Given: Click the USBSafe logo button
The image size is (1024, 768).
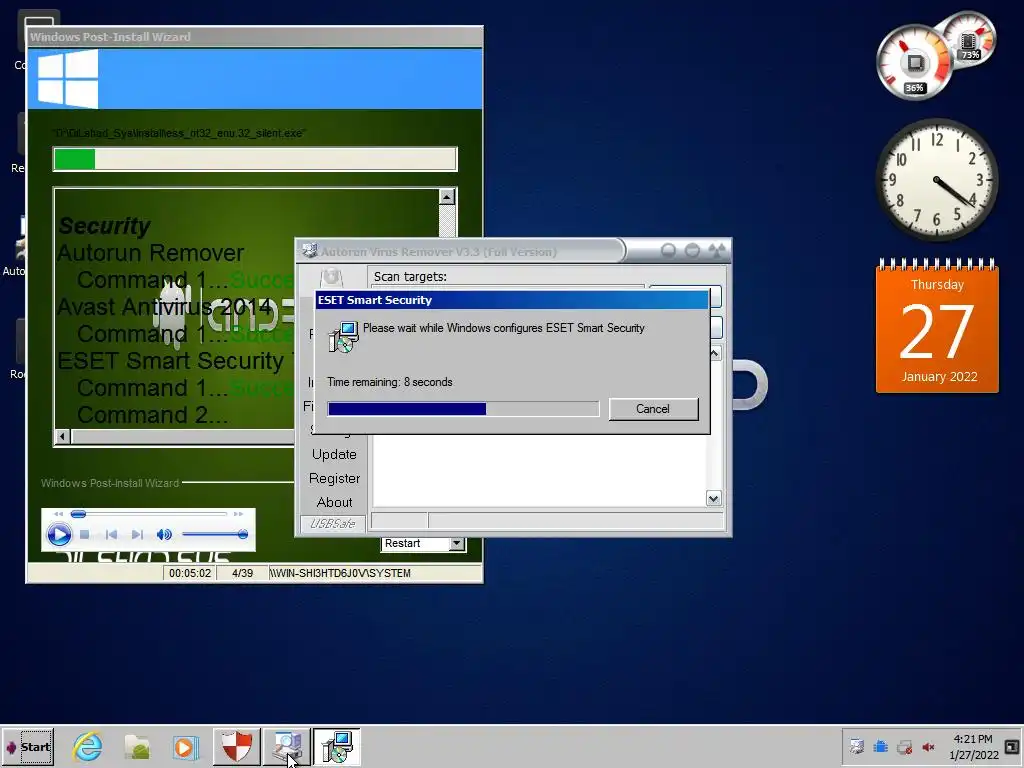Looking at the screenshot, I should tap(332, 524).
